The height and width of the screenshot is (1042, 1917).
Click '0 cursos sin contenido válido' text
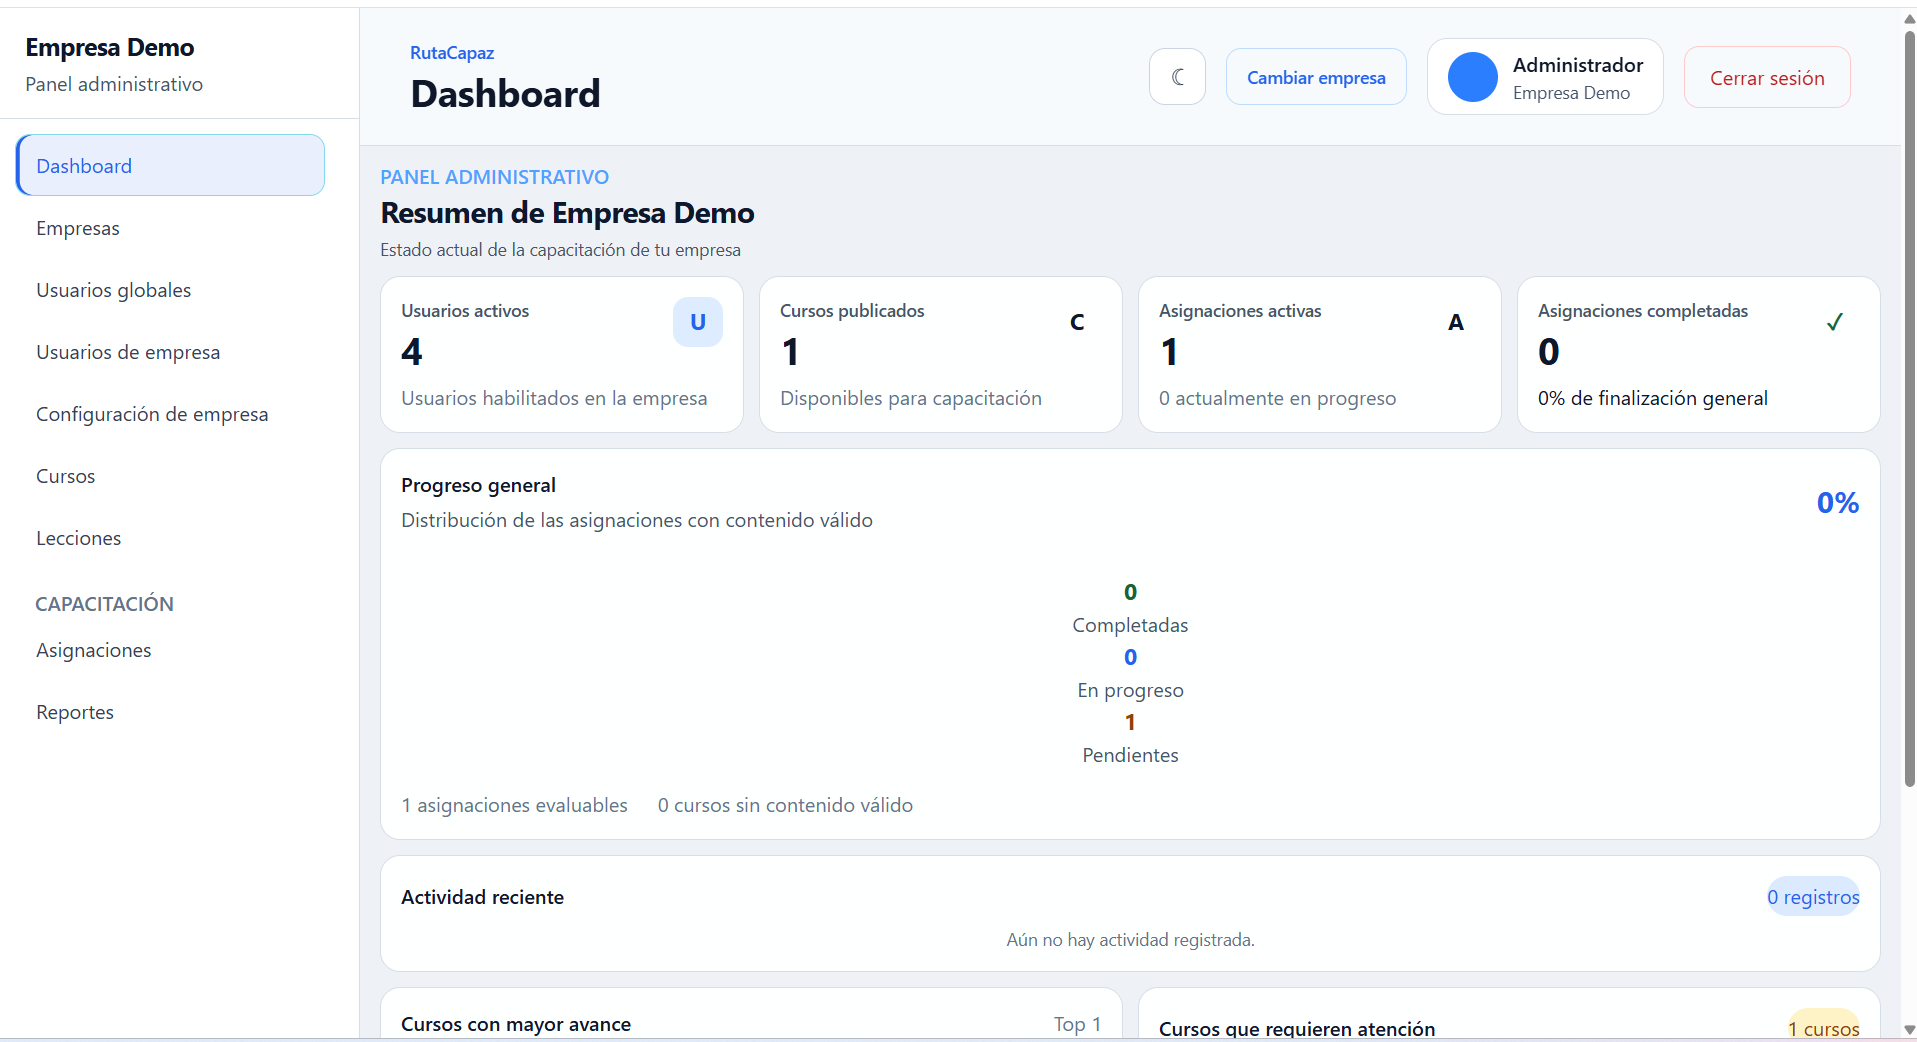point(785,805)
